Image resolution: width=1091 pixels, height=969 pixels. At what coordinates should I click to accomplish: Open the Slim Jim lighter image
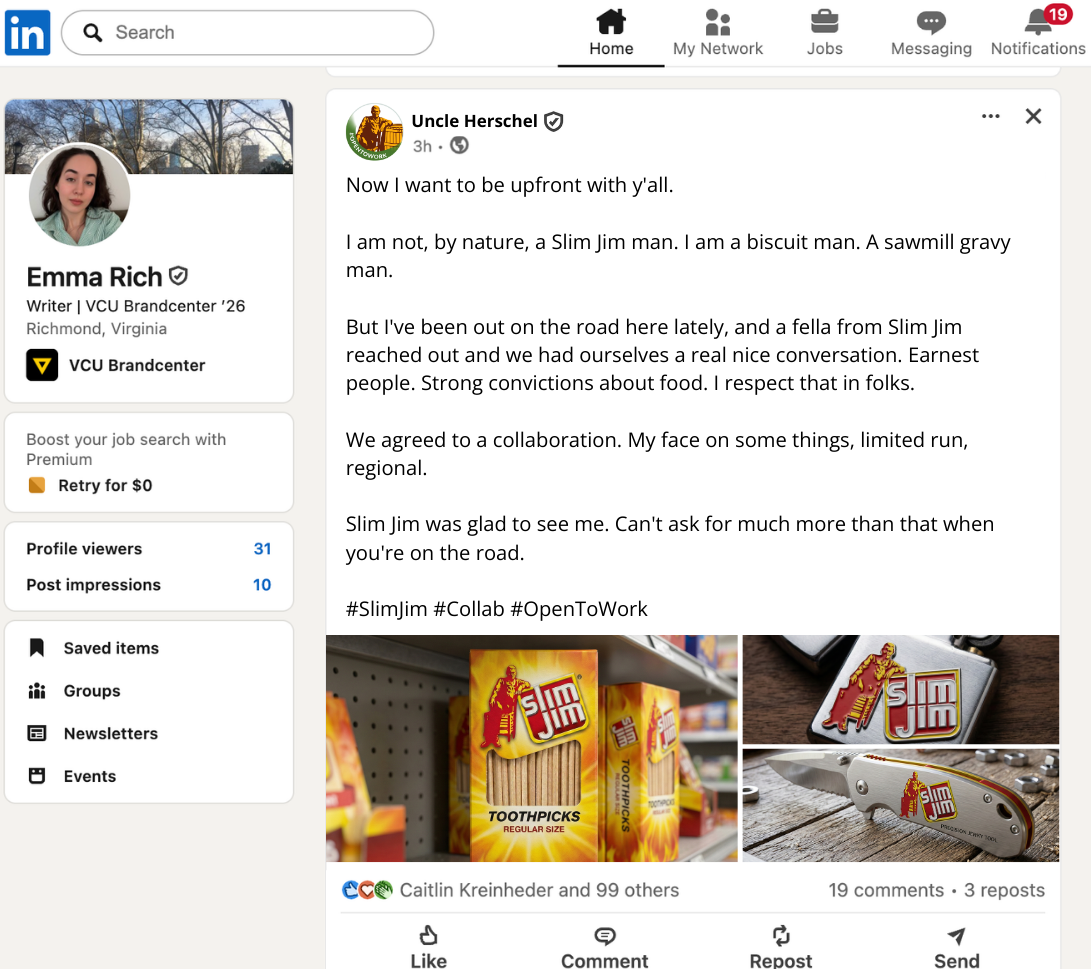tap(901, 689)
